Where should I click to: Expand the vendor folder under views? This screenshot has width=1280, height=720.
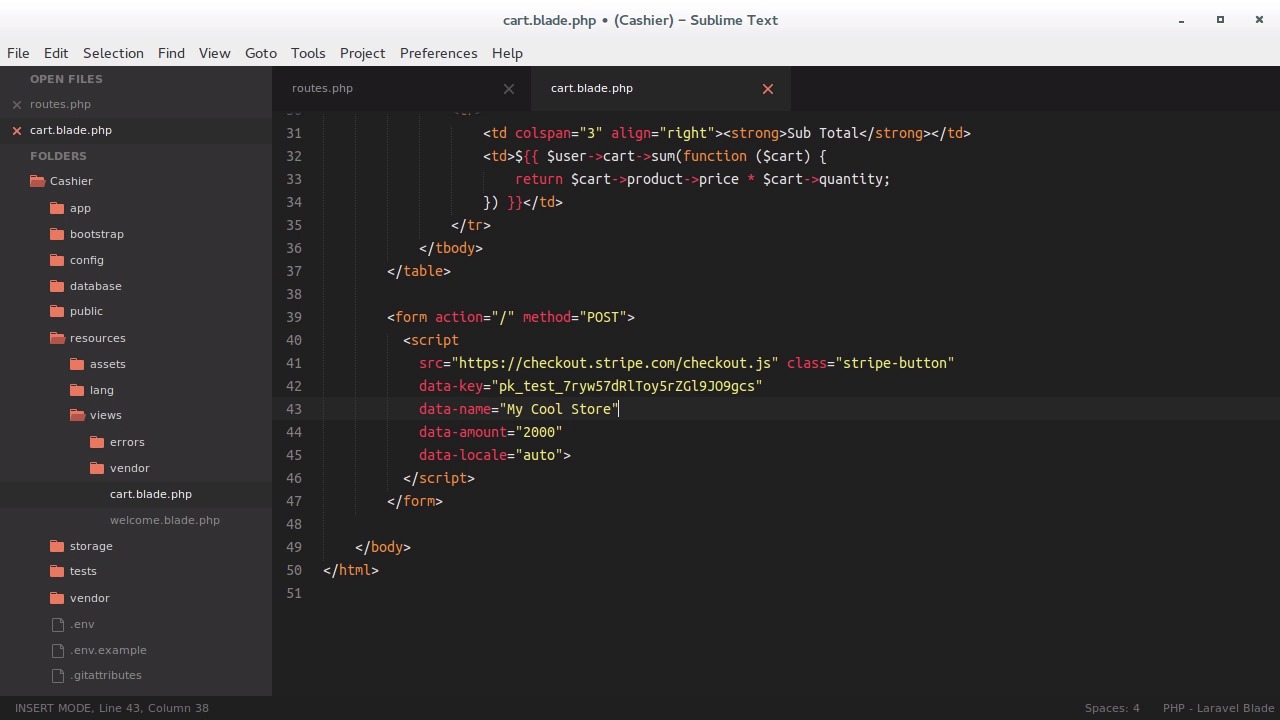pyautogui.click(x=130, y=468)
